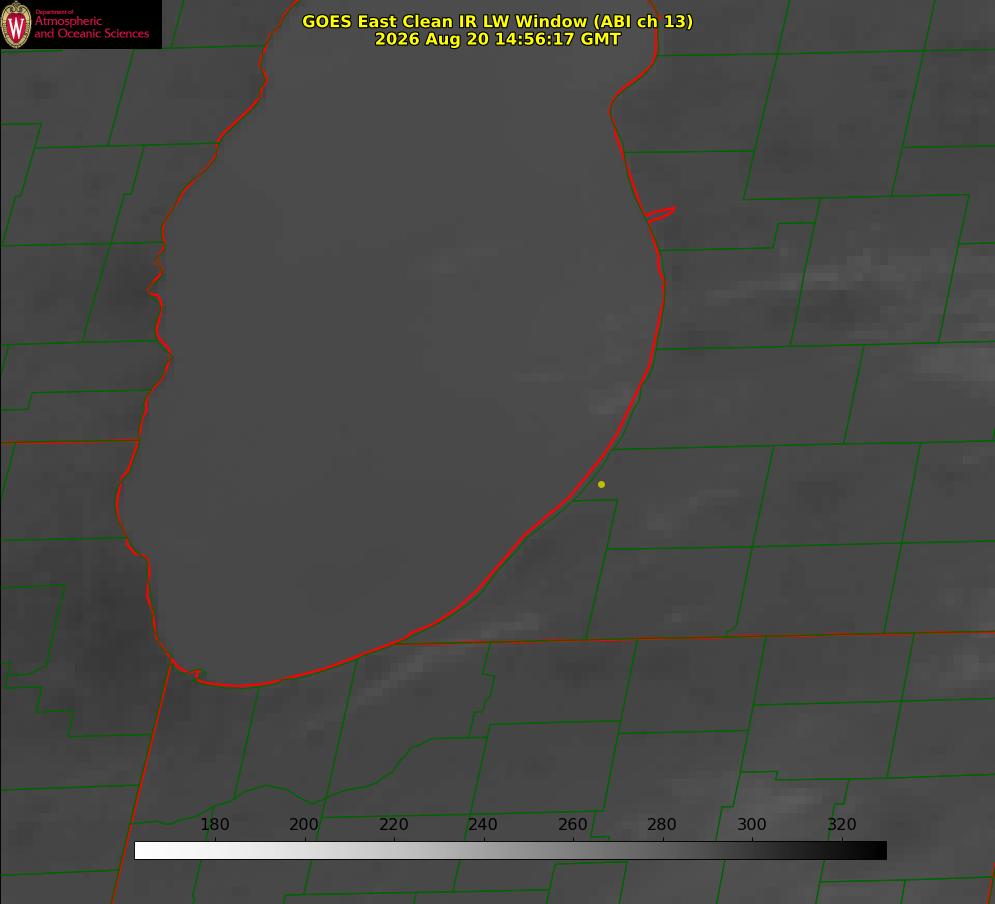Click the University of Wisconsin crest logo
The image size is (995, 904).
[x=16, y=24]
